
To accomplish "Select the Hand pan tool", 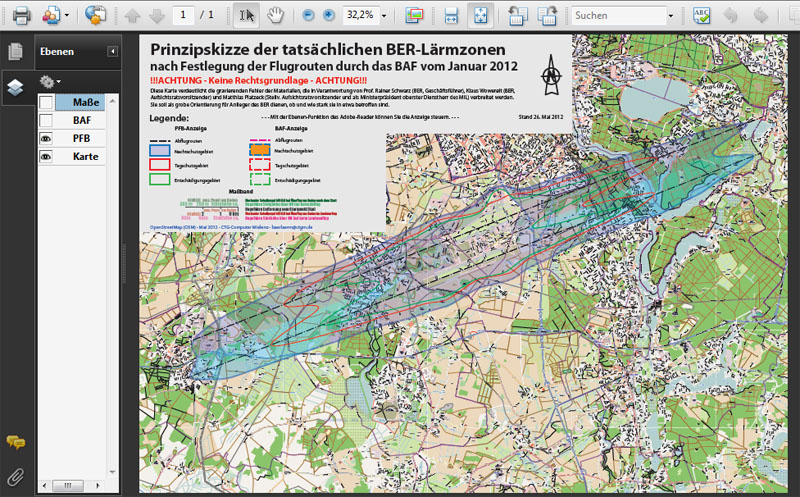I will click(x=276, y=15).
